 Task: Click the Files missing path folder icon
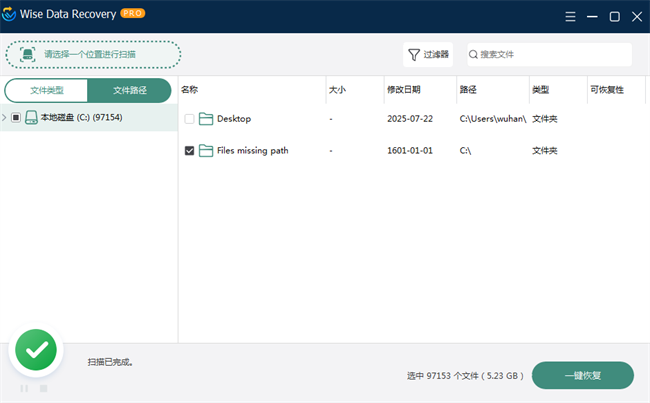[206, 151]
